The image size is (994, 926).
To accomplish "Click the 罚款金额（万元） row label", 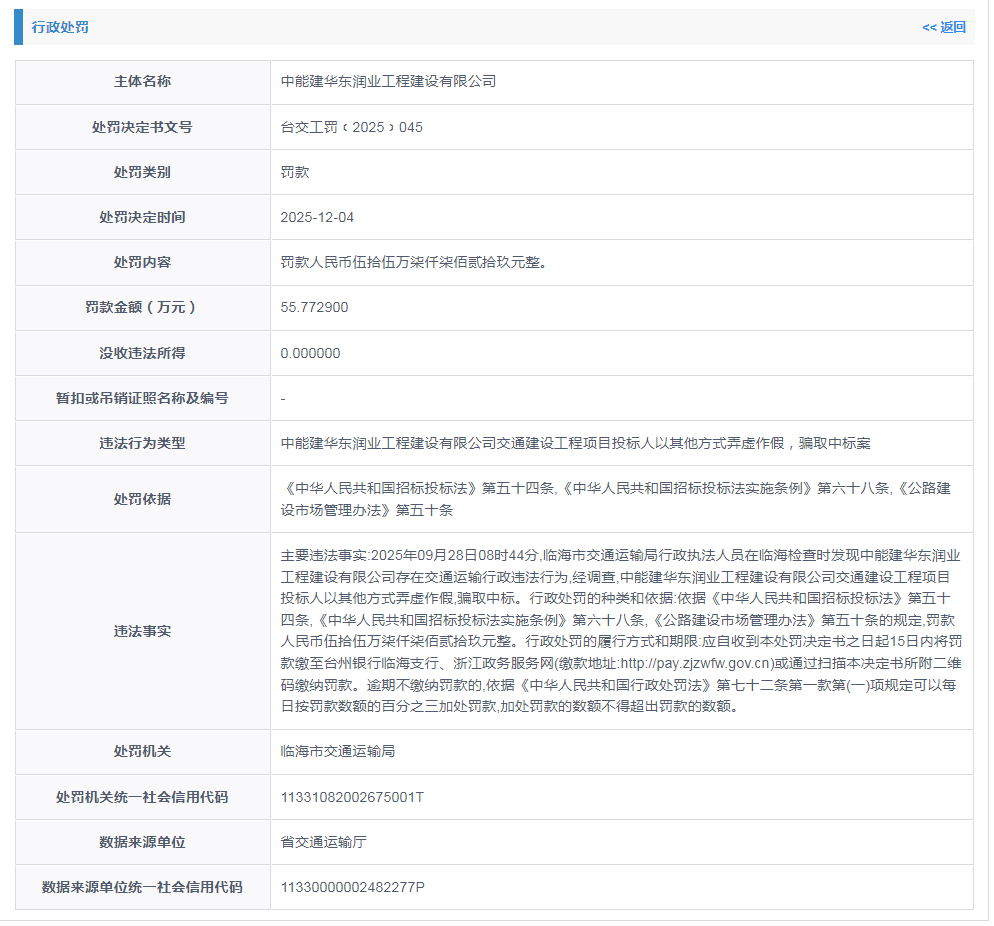I will pos(142,307).
